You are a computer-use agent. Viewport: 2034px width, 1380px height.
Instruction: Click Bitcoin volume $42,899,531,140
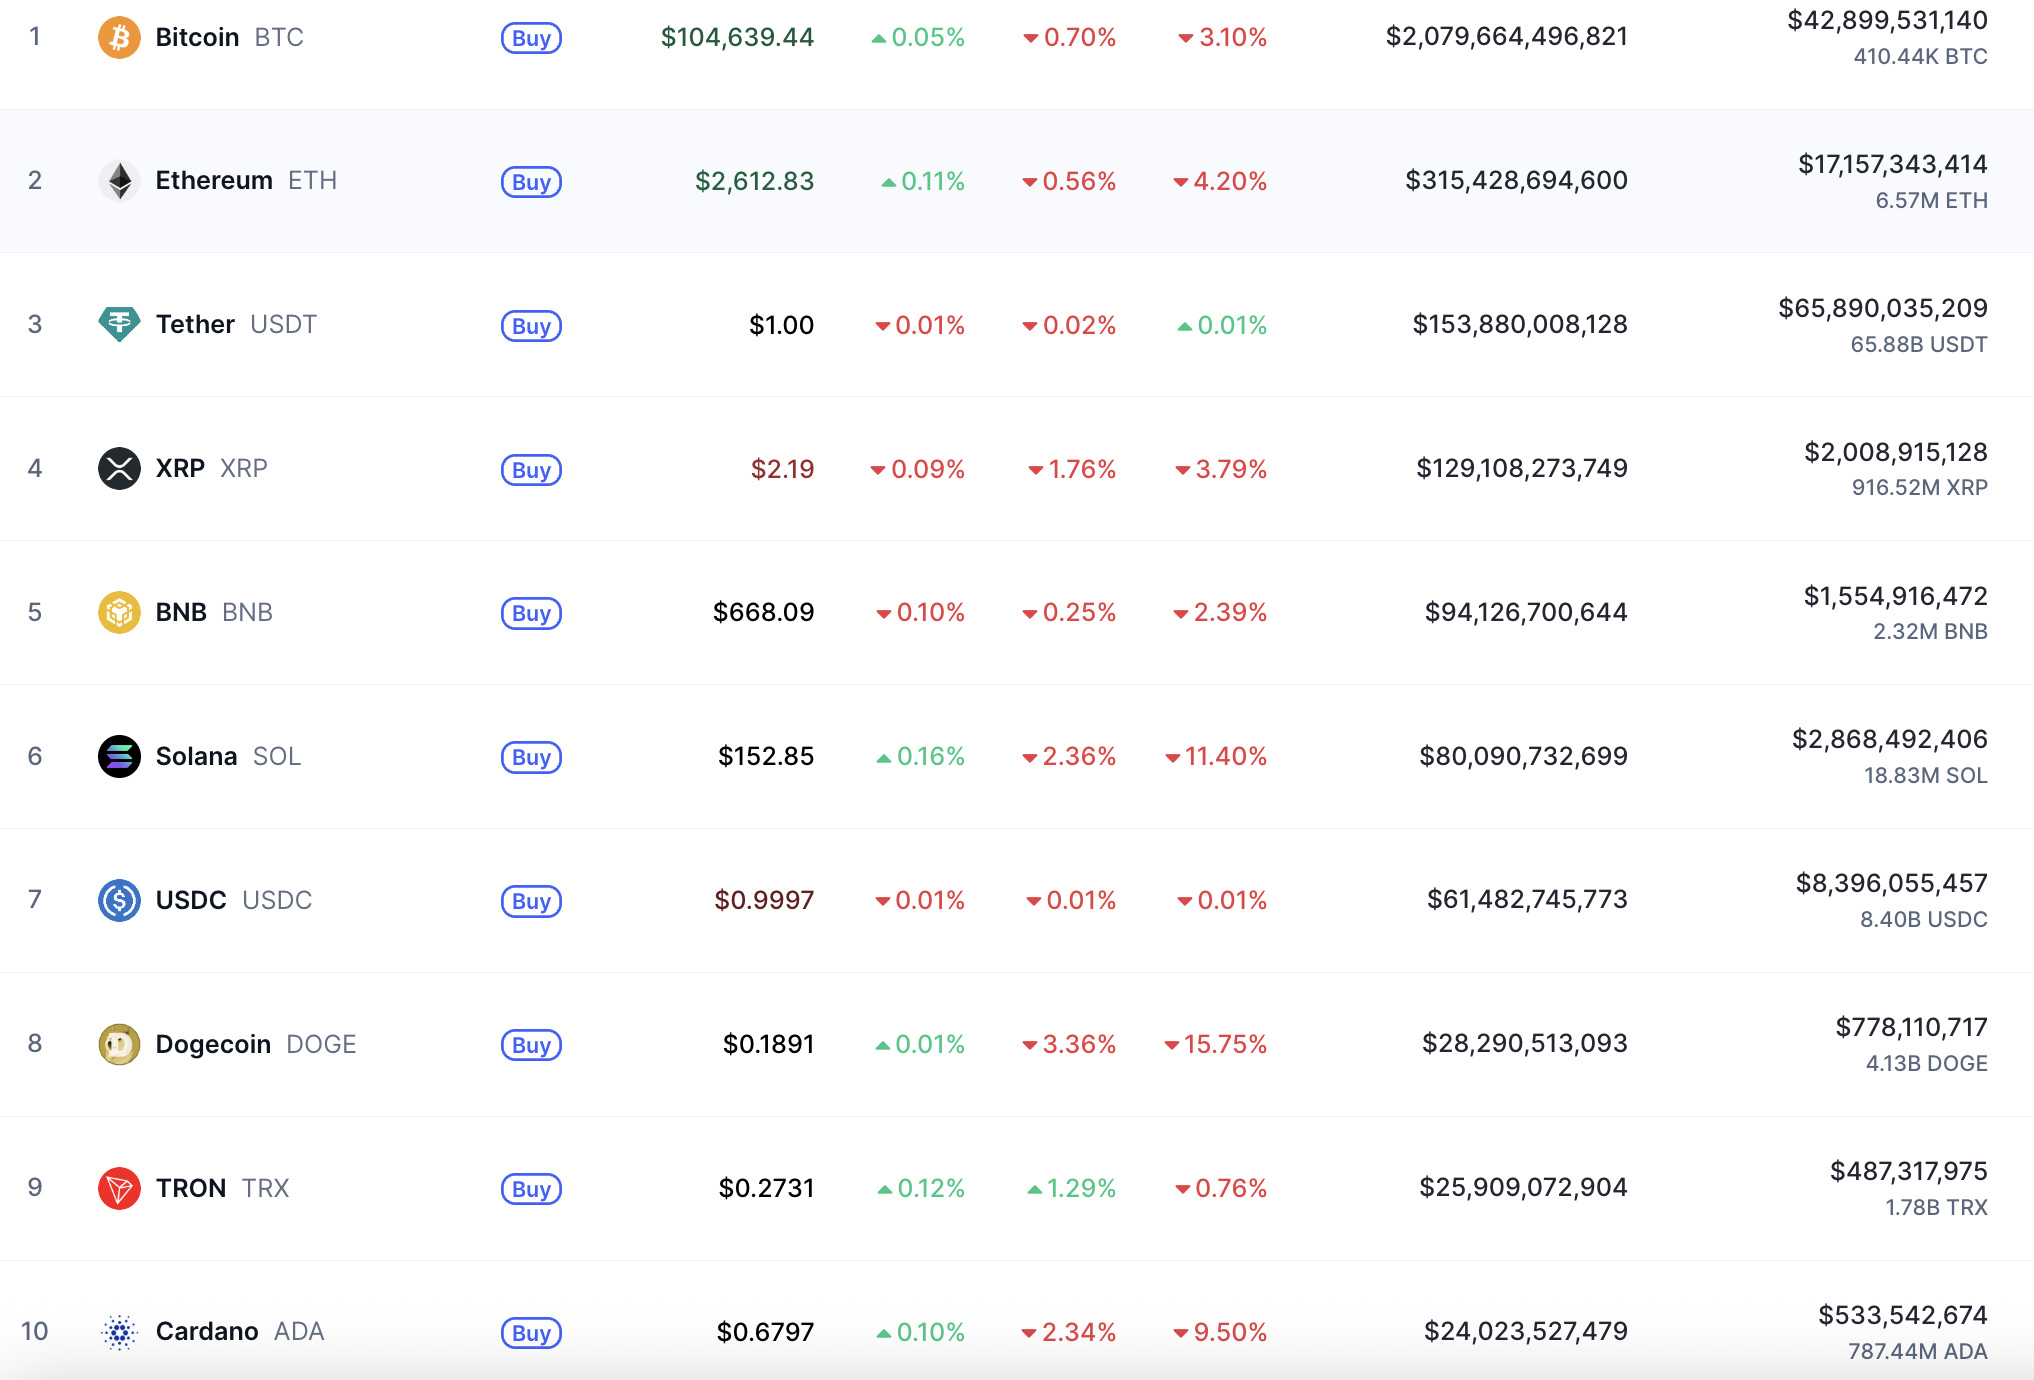1887,20
